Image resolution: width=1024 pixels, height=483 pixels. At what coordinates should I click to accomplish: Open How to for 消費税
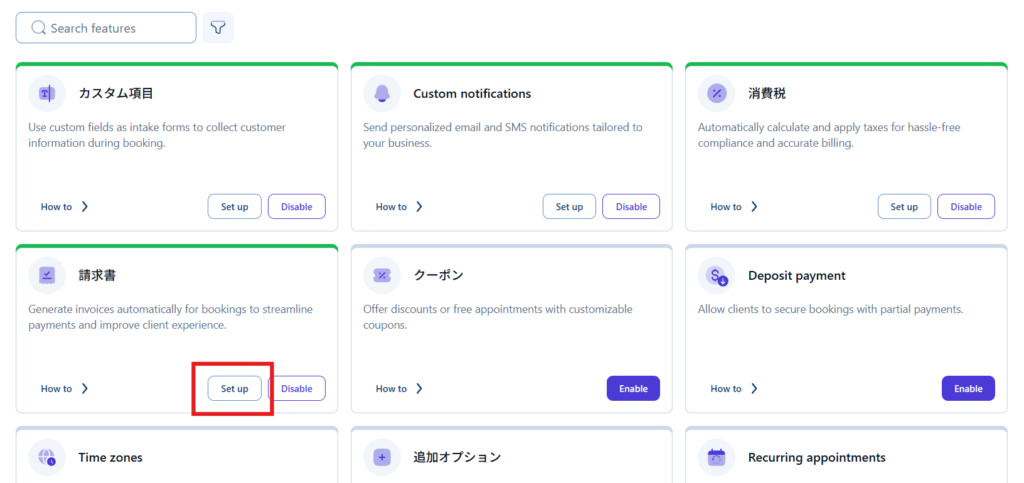point(734,207)
